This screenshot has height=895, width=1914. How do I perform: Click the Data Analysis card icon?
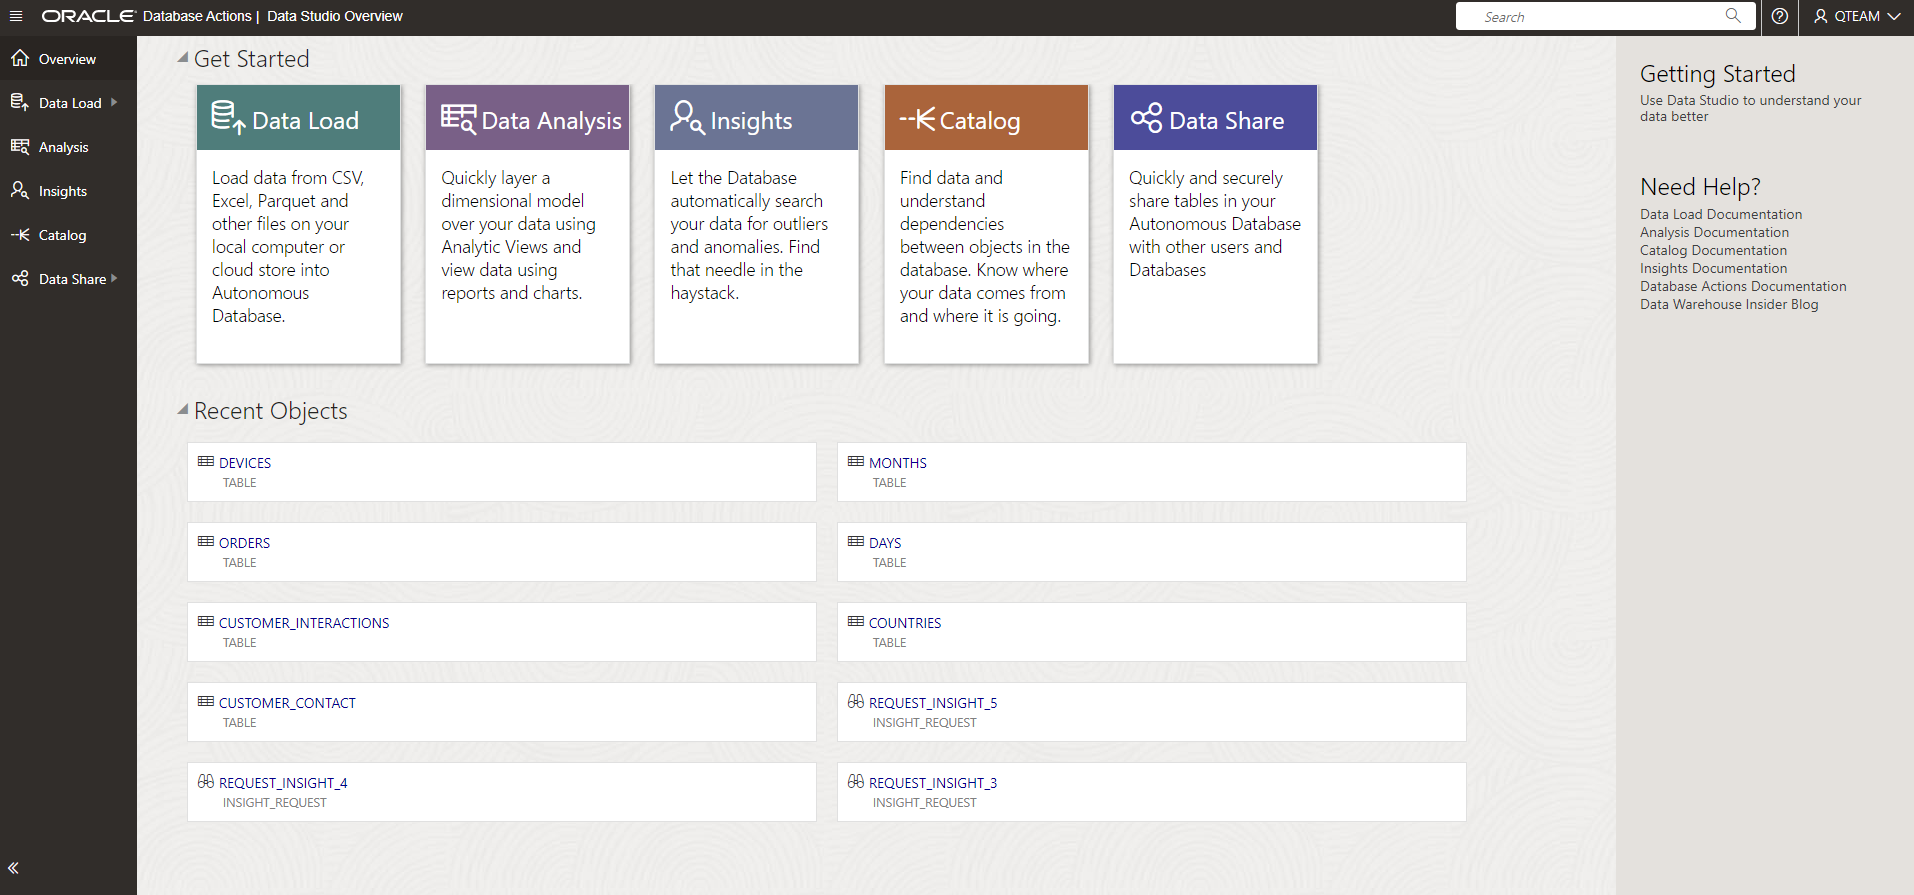(x=459, y=119)
